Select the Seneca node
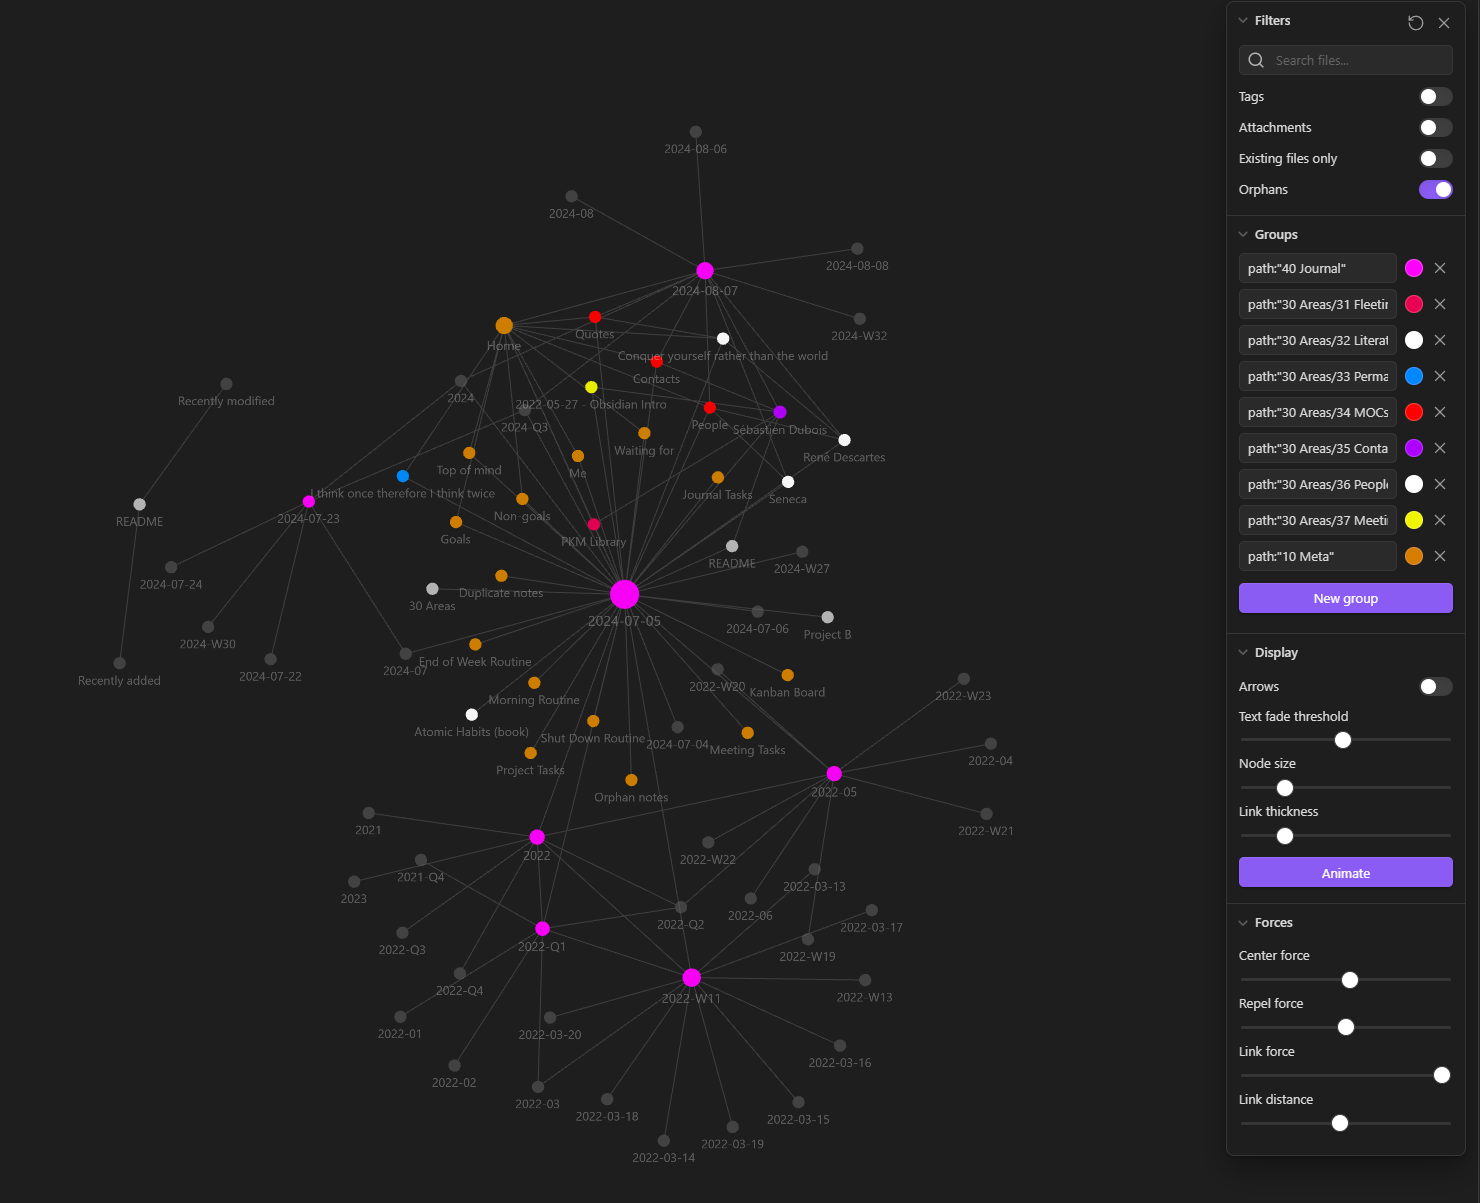 tap(788, 482)
